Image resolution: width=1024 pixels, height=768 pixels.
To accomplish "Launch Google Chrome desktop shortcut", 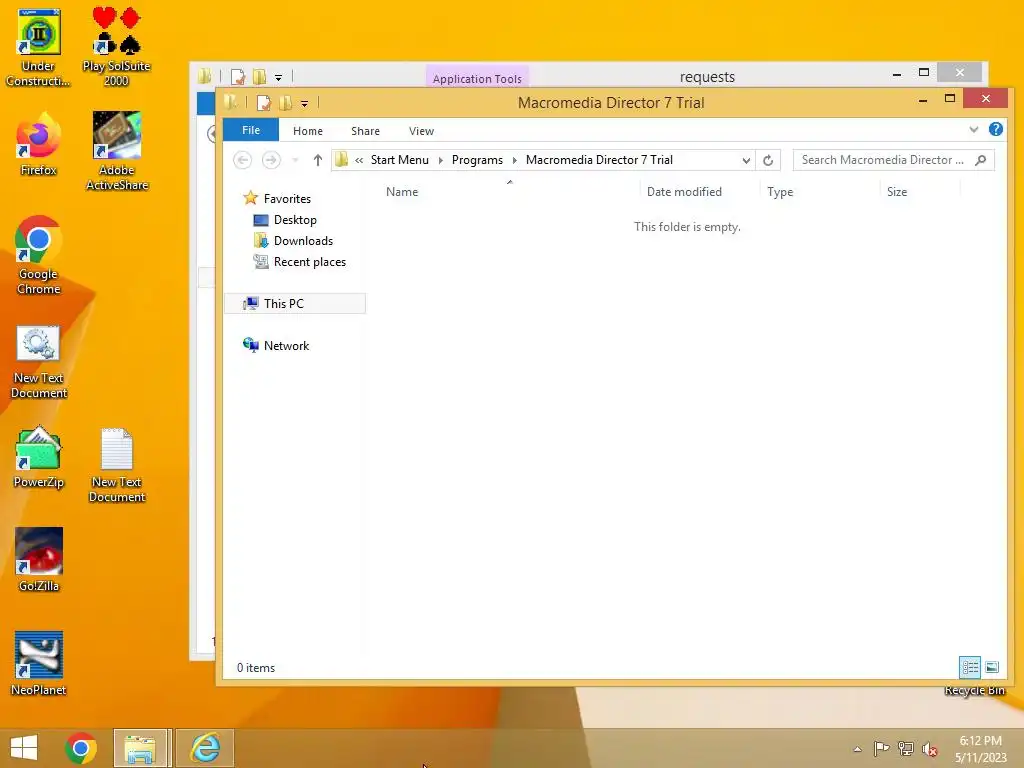I will [x=39, y=255].
